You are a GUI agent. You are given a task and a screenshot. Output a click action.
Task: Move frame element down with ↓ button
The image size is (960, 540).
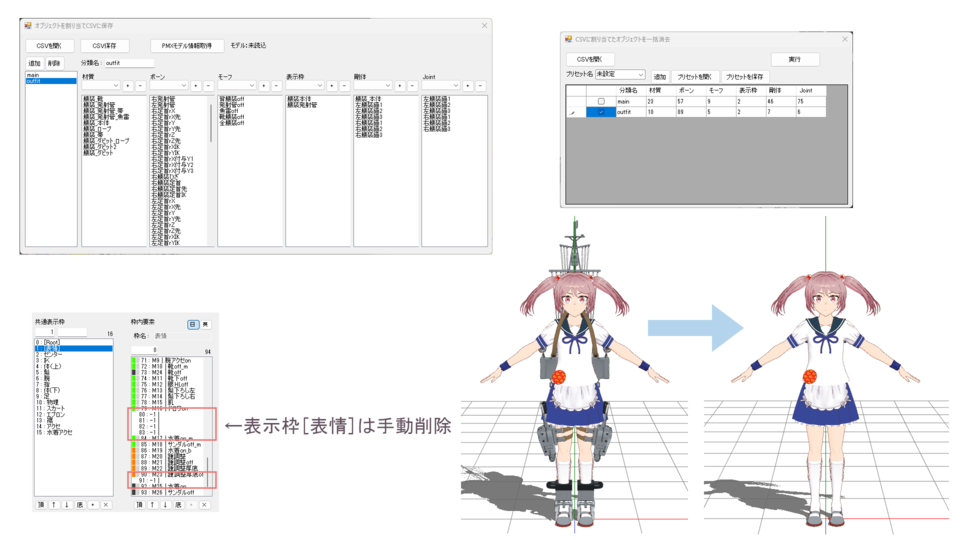pos(165,505)
